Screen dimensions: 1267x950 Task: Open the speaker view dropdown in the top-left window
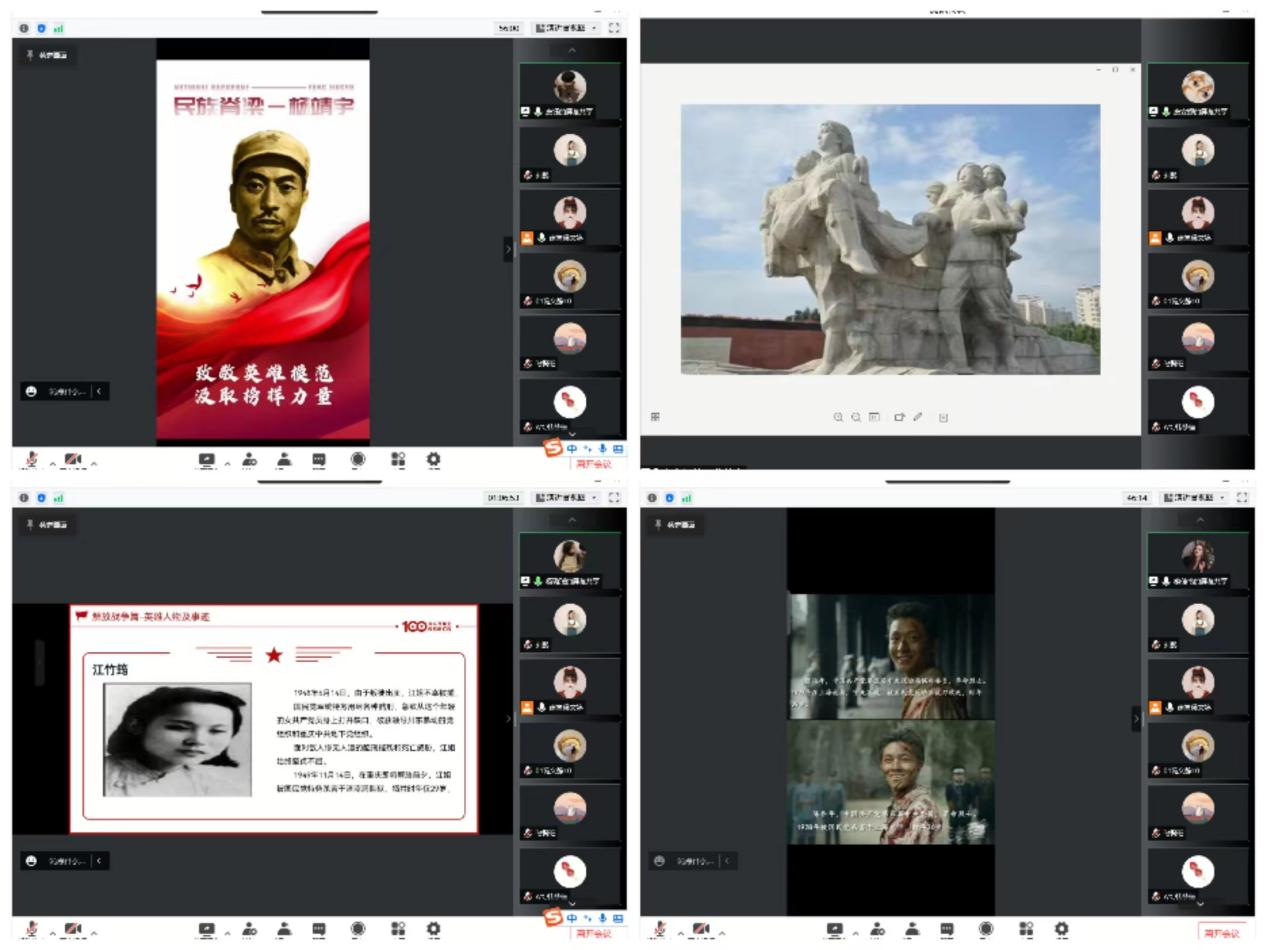(565, 28)
